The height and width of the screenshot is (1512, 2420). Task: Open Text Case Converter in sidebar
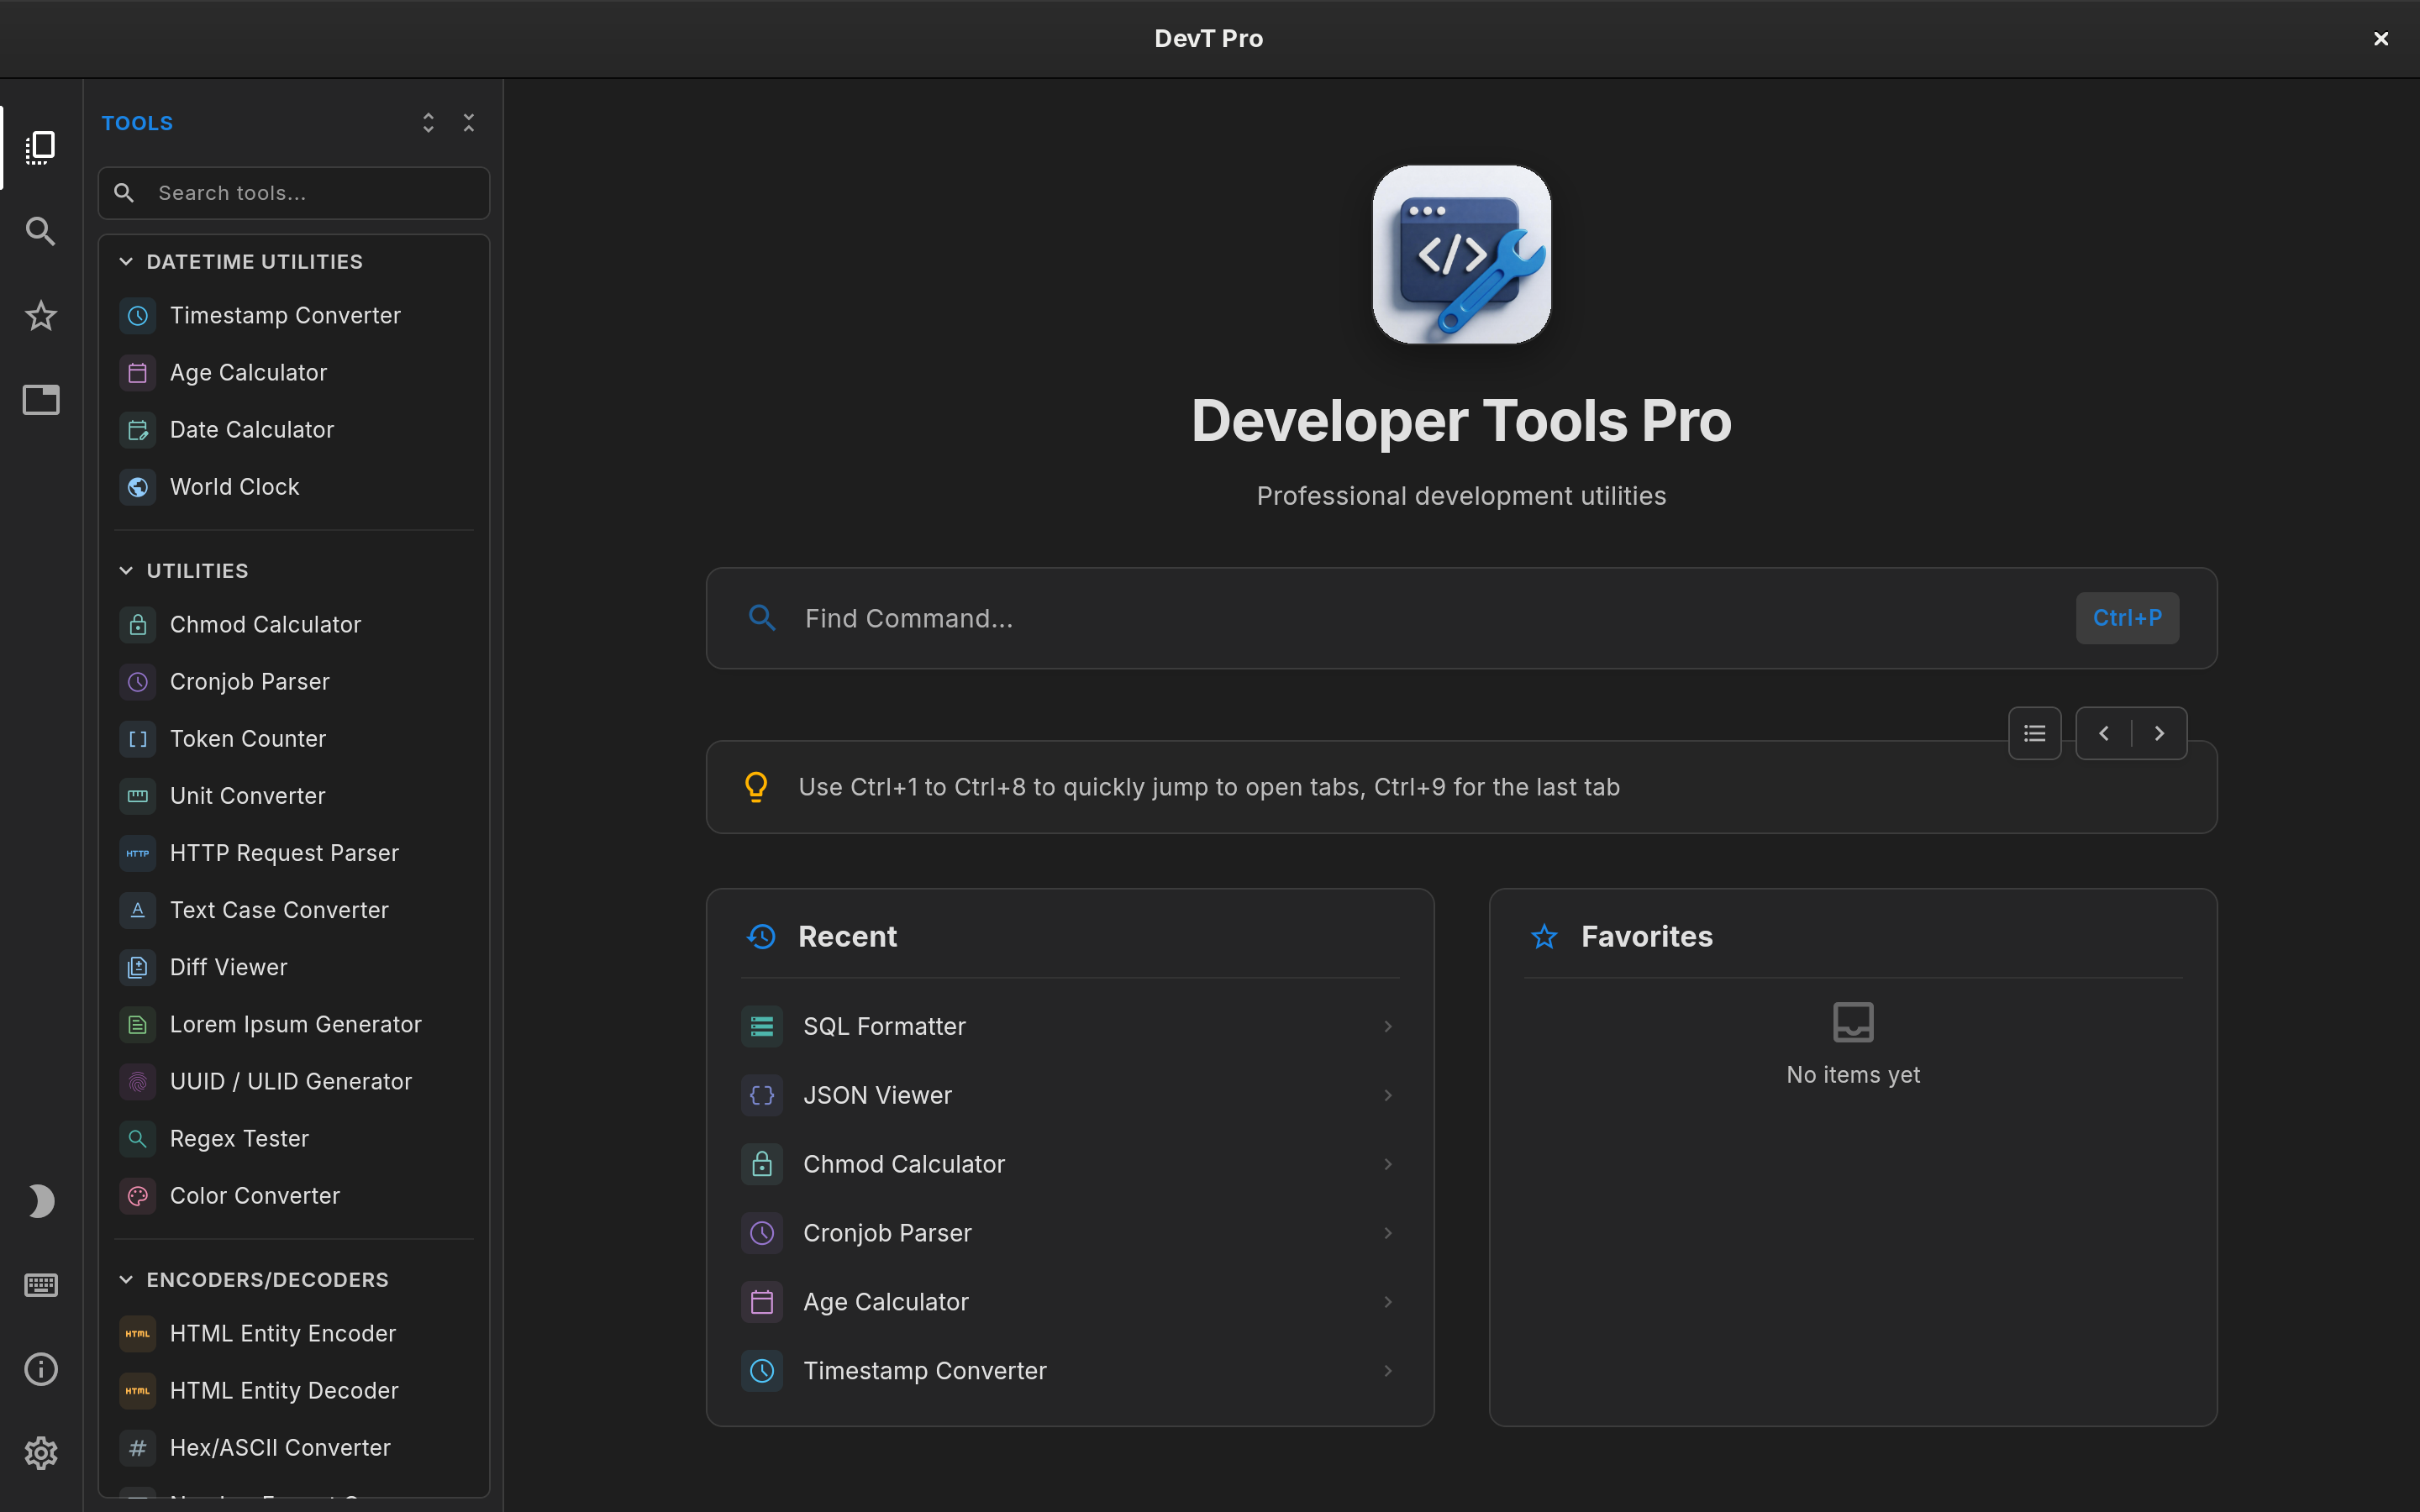[294, 910]
